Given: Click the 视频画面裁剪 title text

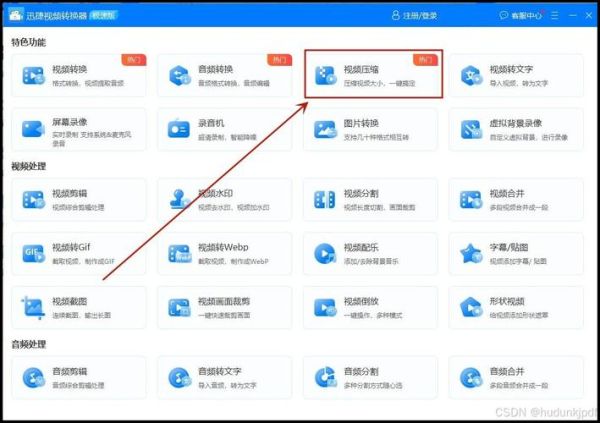Looking at the screenshot, I should 224,301.
